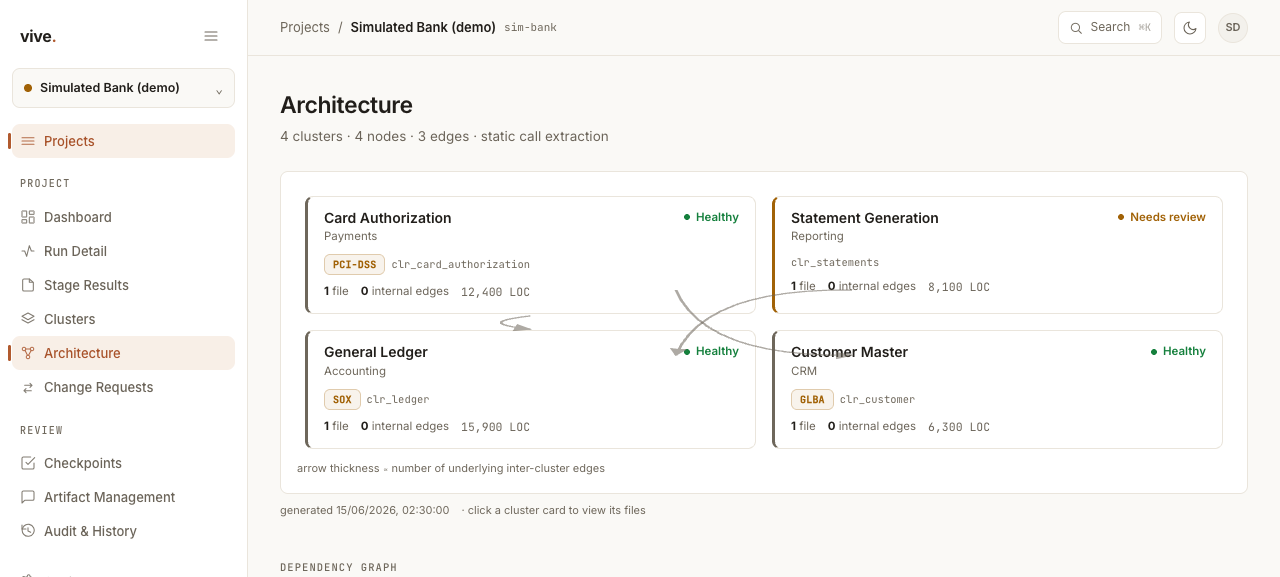Click the Needs review status label
Screen dimensions: 1280x577
pos(1161,217)
